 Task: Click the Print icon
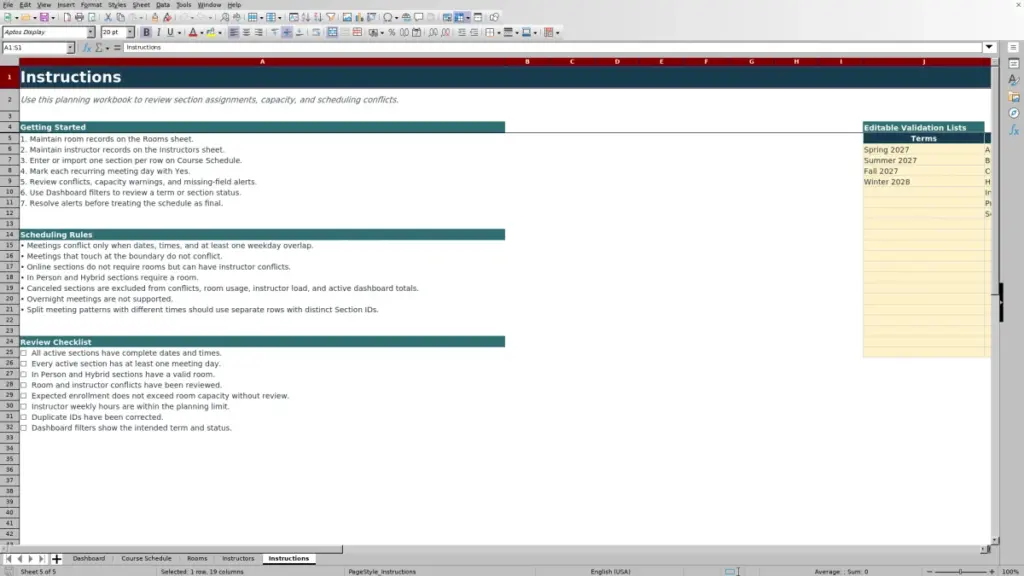[x=79, y=18]
